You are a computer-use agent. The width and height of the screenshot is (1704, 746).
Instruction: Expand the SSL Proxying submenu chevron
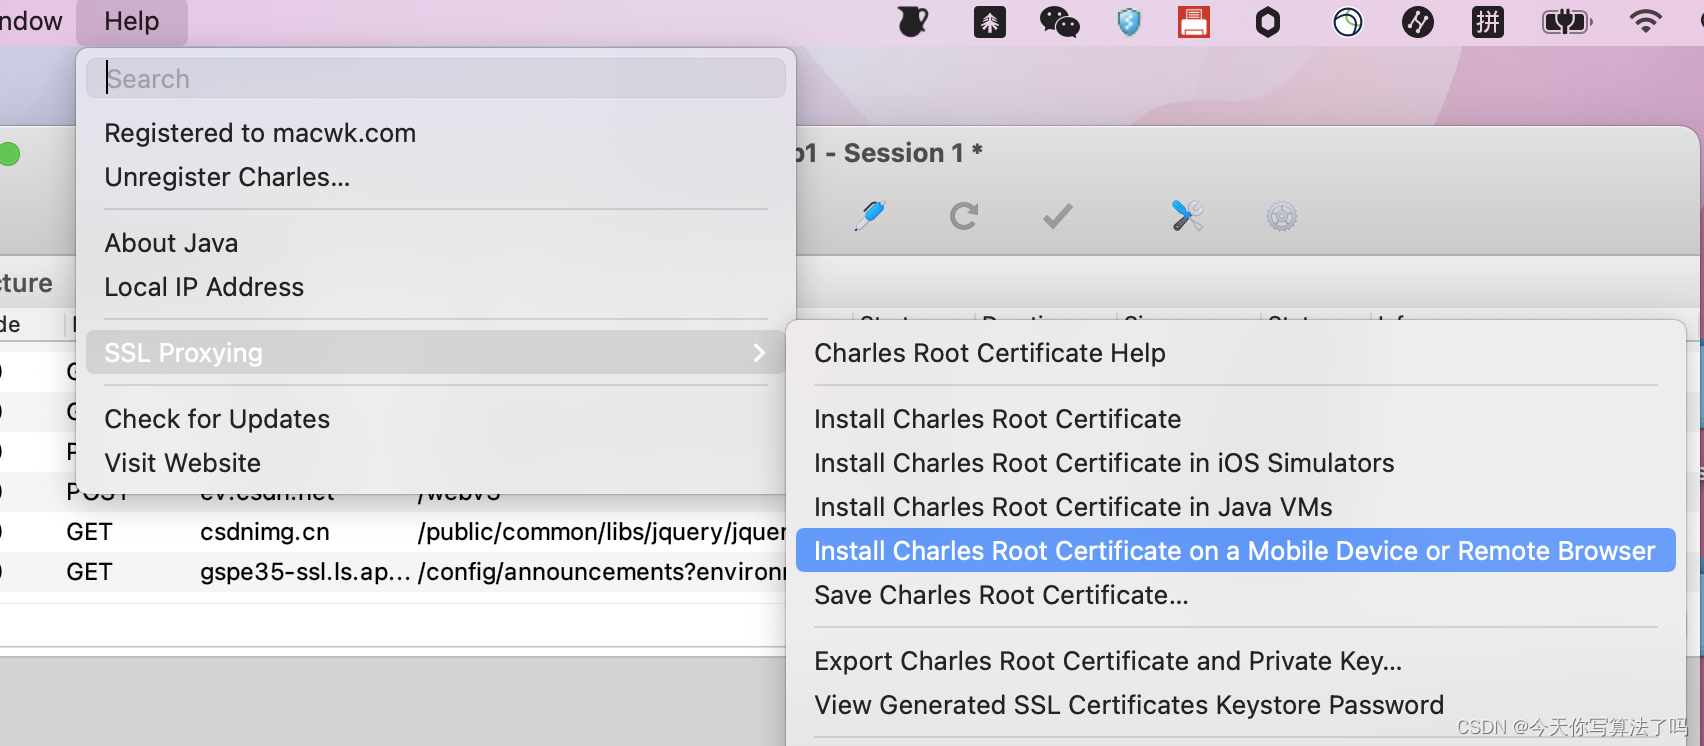[759, 353]
